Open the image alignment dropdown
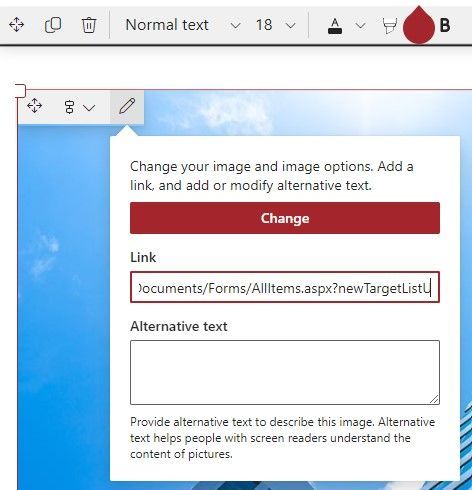The width and height of the screenshot is (472, 490). pos(79,107)
